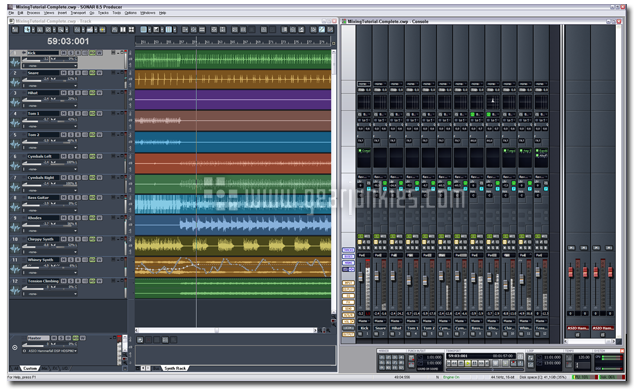Click the last icon on Track toolbar right end
Screen dimensions: 634x391
pos(330,30)
